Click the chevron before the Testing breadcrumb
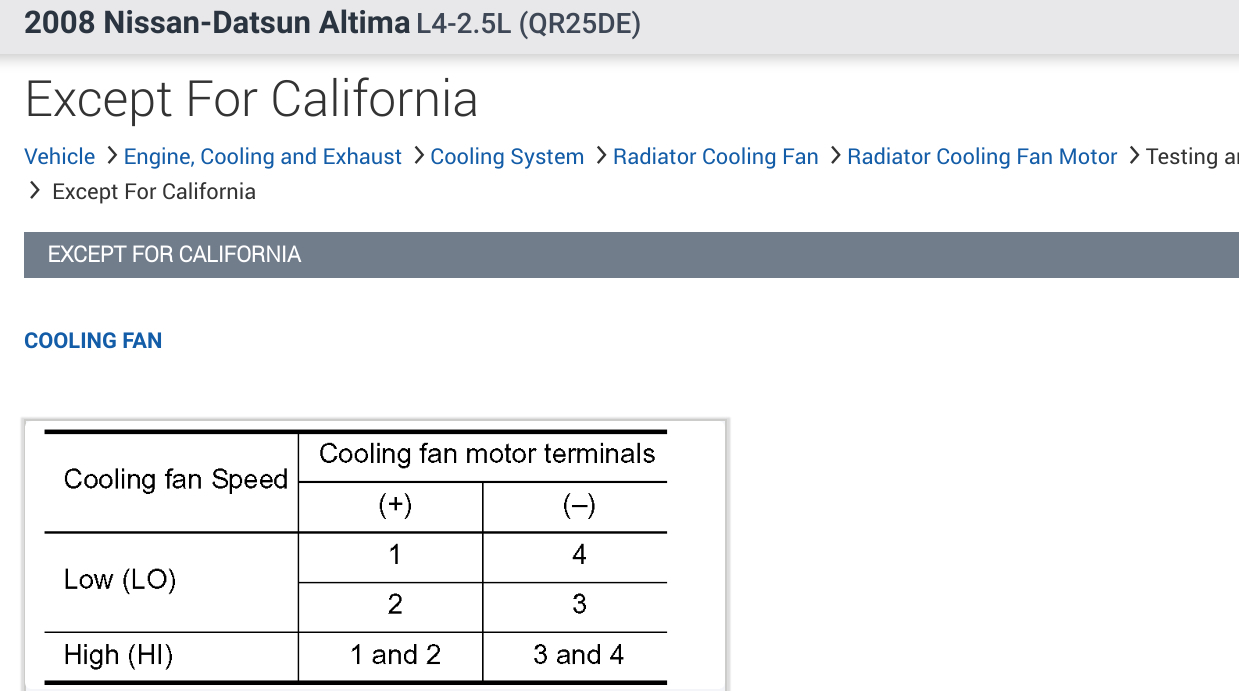Image resolution: width=1239 pixels, height=691 pixels. 1133,156
